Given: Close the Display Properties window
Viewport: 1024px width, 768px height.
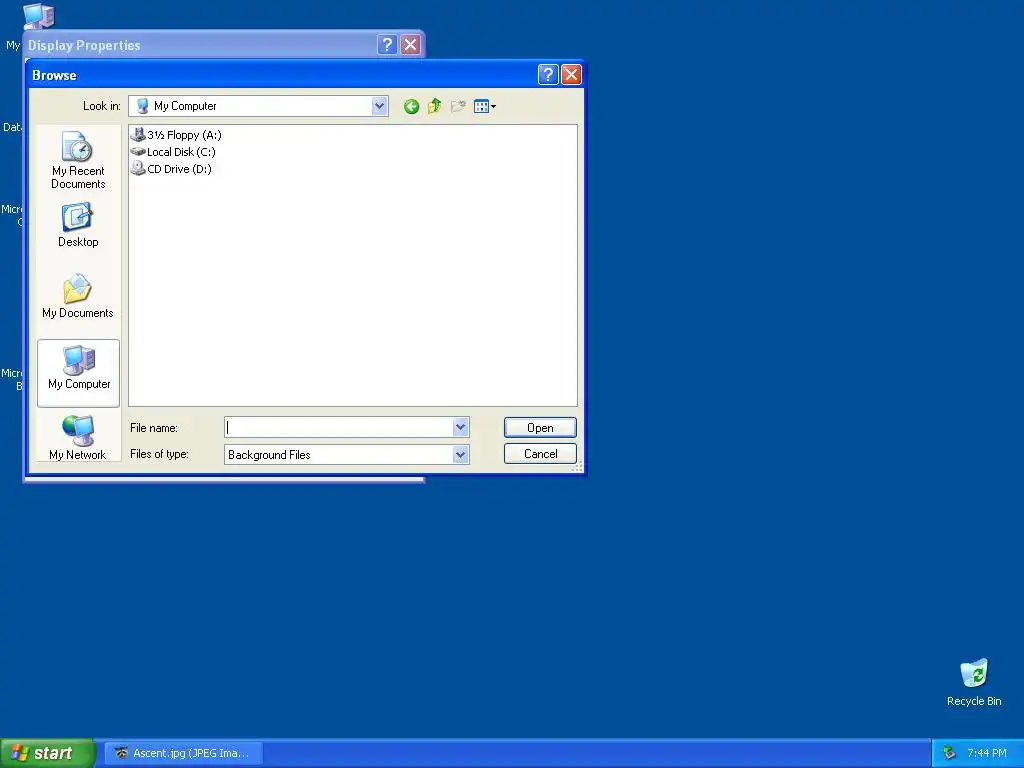Looking at the screenshot, I should (x=410, y=44).
